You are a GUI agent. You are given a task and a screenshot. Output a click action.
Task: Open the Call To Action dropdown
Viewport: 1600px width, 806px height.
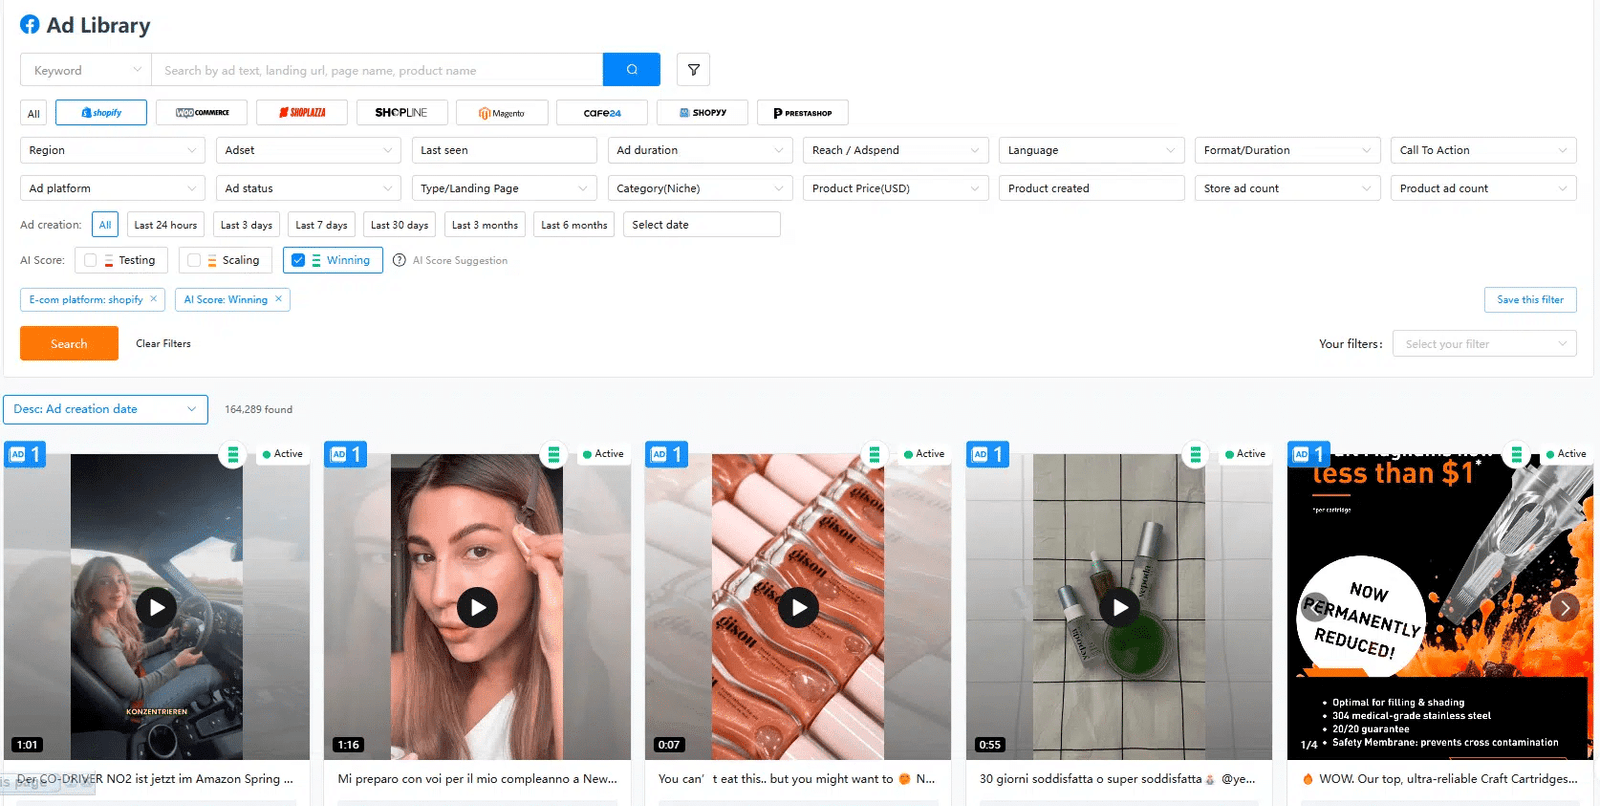coord(1483,150)
